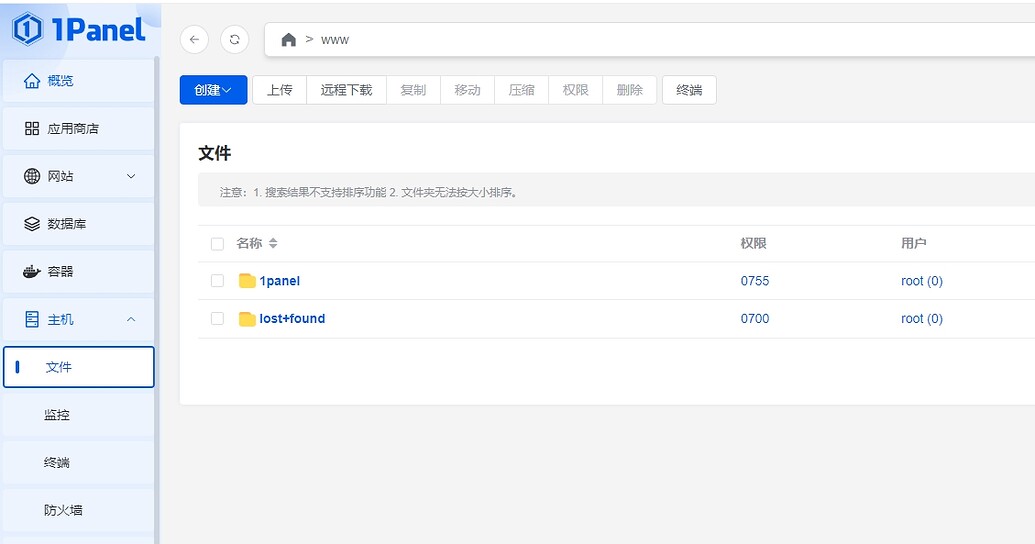The width and height of the screenshot is (1035, 544).
Task: Sort files by 名称 with the sort arrows
Action: coord(273,244)
